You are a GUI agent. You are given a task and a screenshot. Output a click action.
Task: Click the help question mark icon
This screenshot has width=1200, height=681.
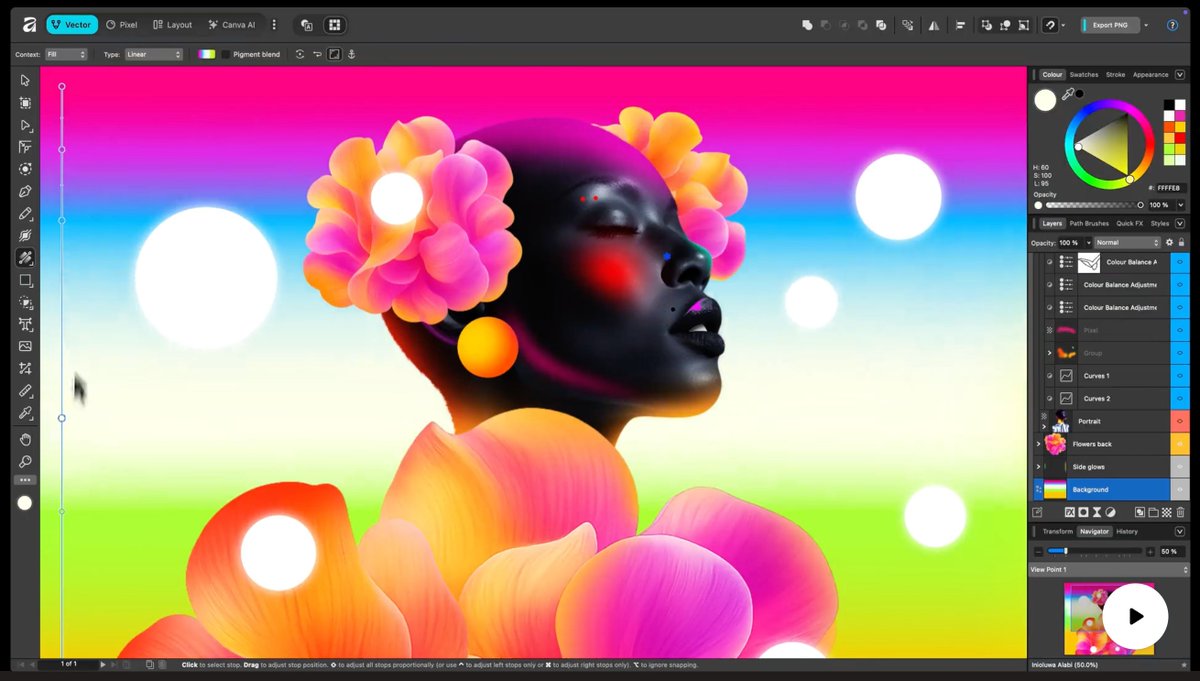click(x=1172, y=25)
